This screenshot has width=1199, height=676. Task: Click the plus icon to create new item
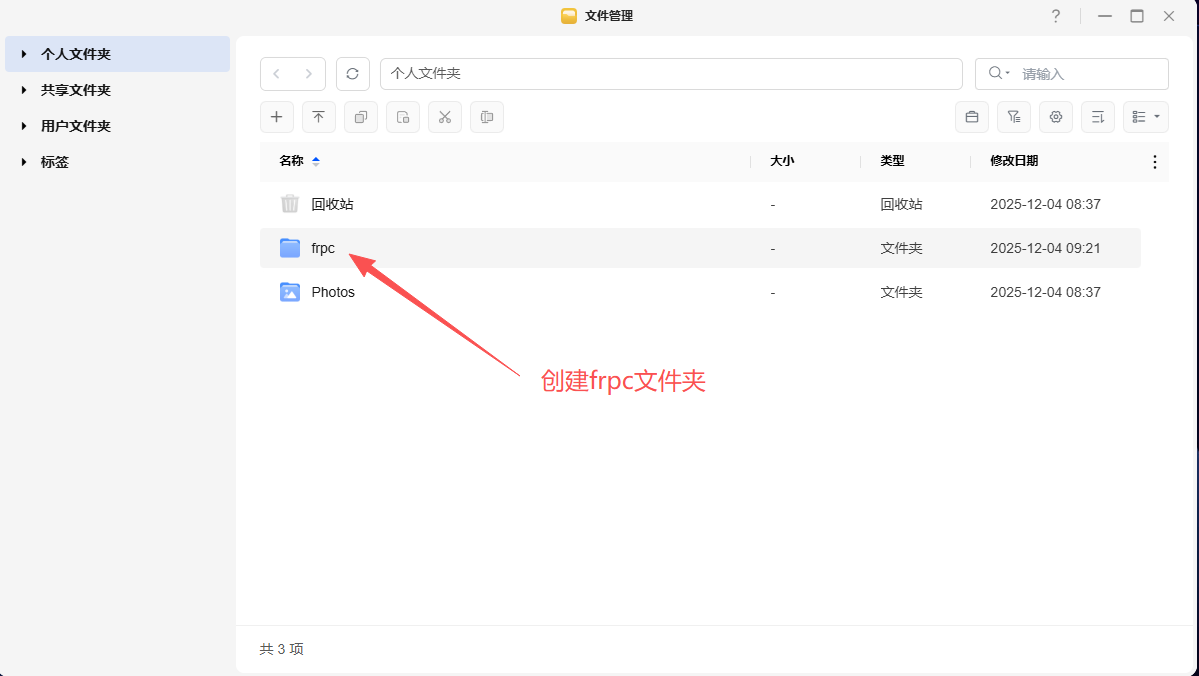click(x=277, y=117)
